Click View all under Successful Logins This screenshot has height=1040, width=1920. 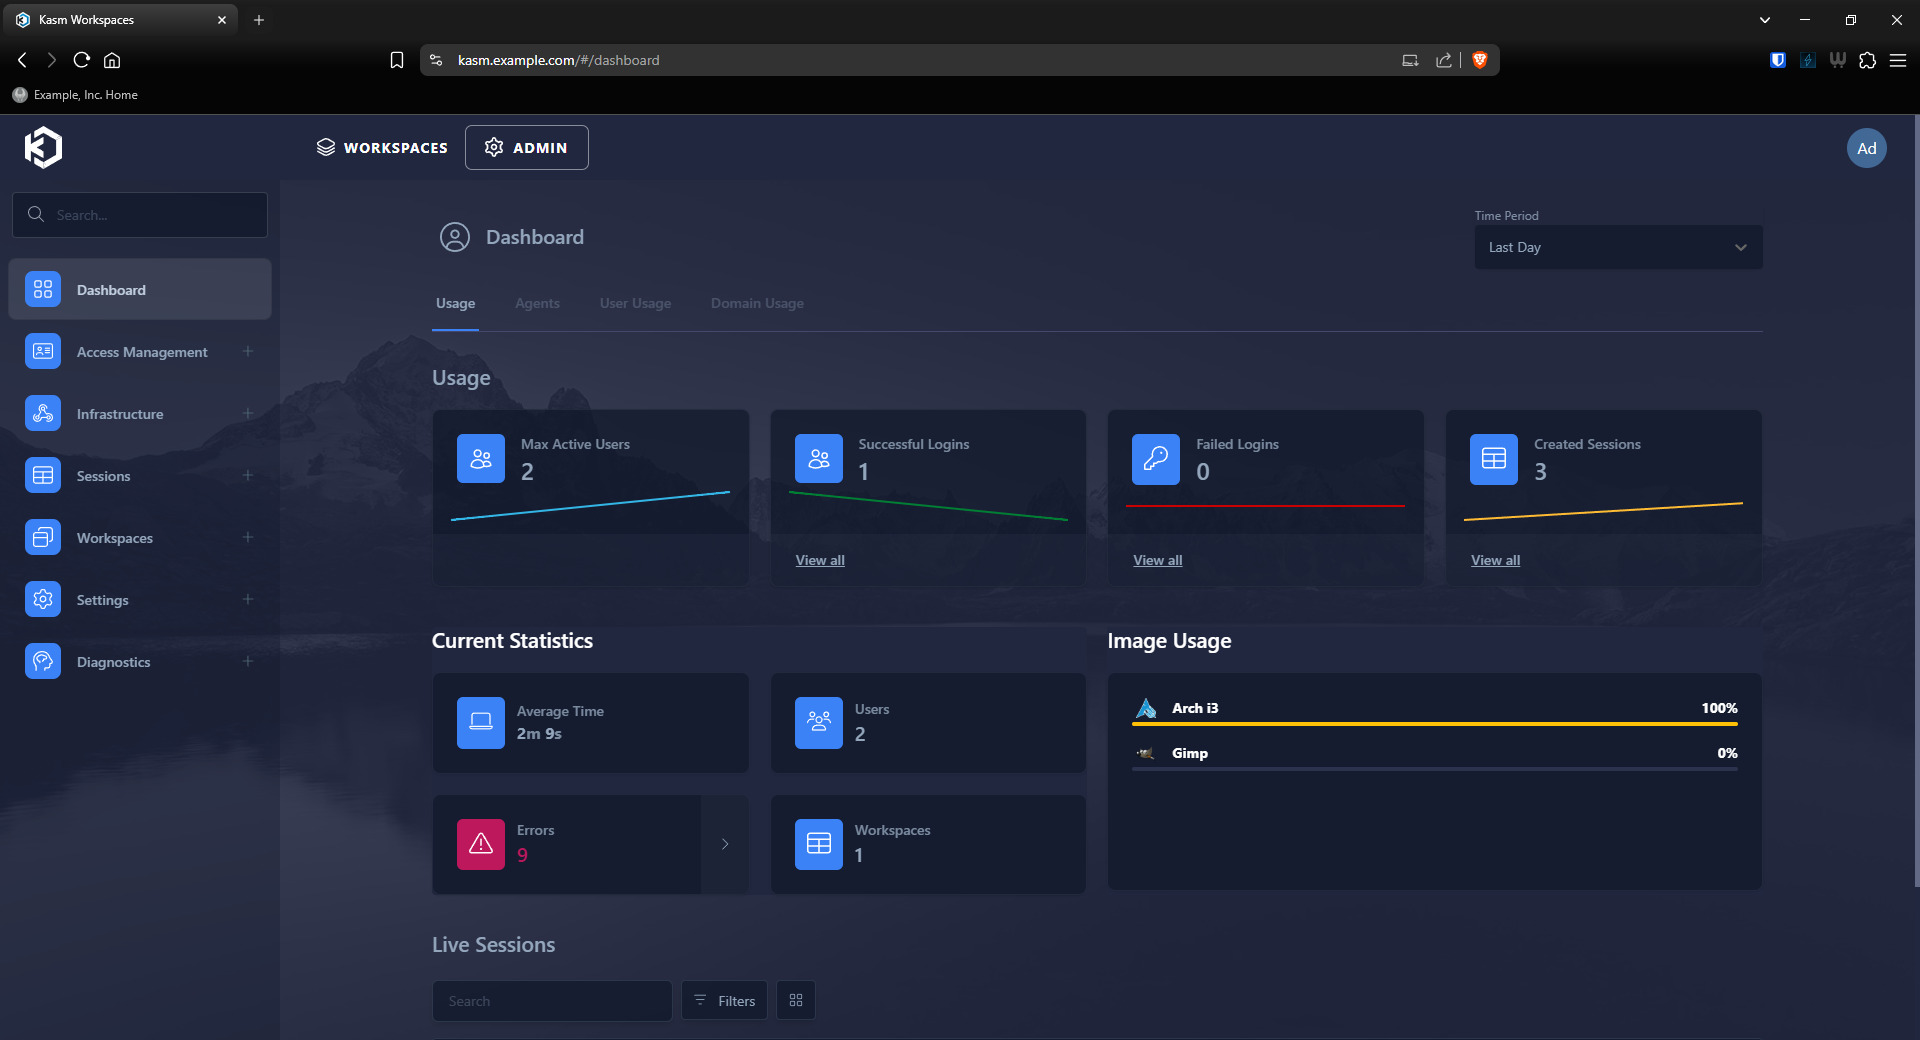tap(820, 561)
